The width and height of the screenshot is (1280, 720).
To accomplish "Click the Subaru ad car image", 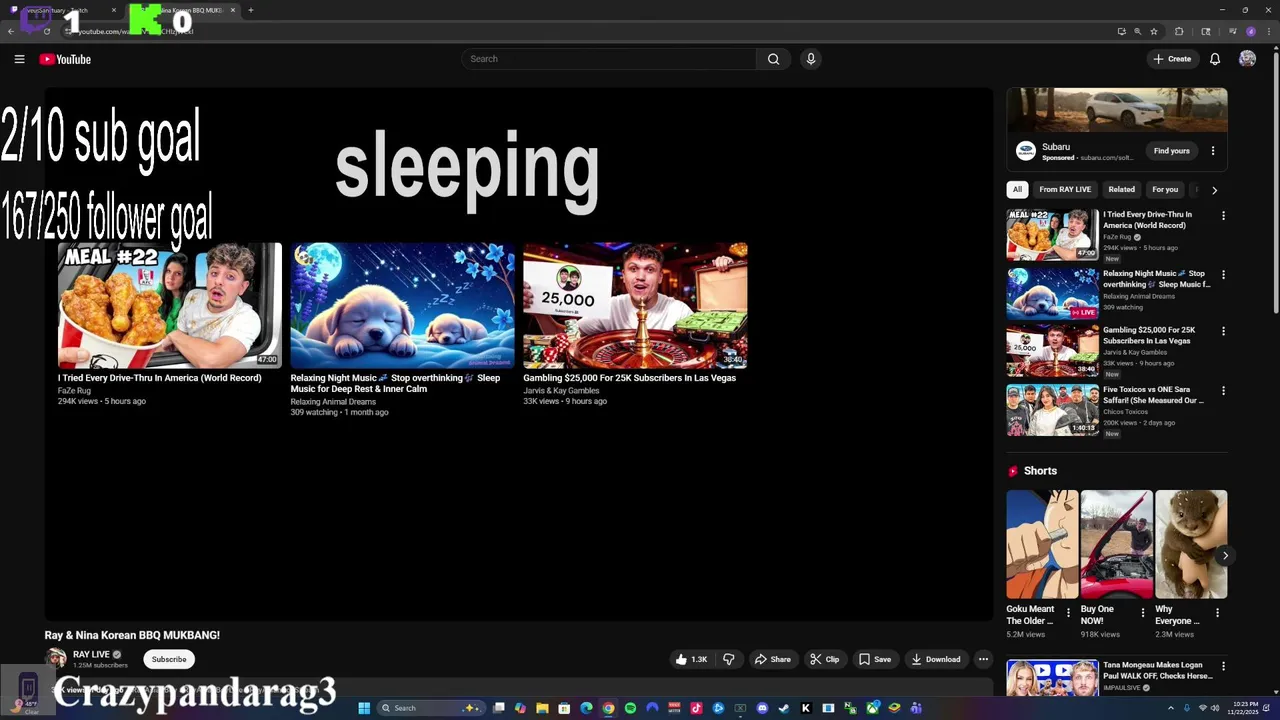I will [1117, 110].
